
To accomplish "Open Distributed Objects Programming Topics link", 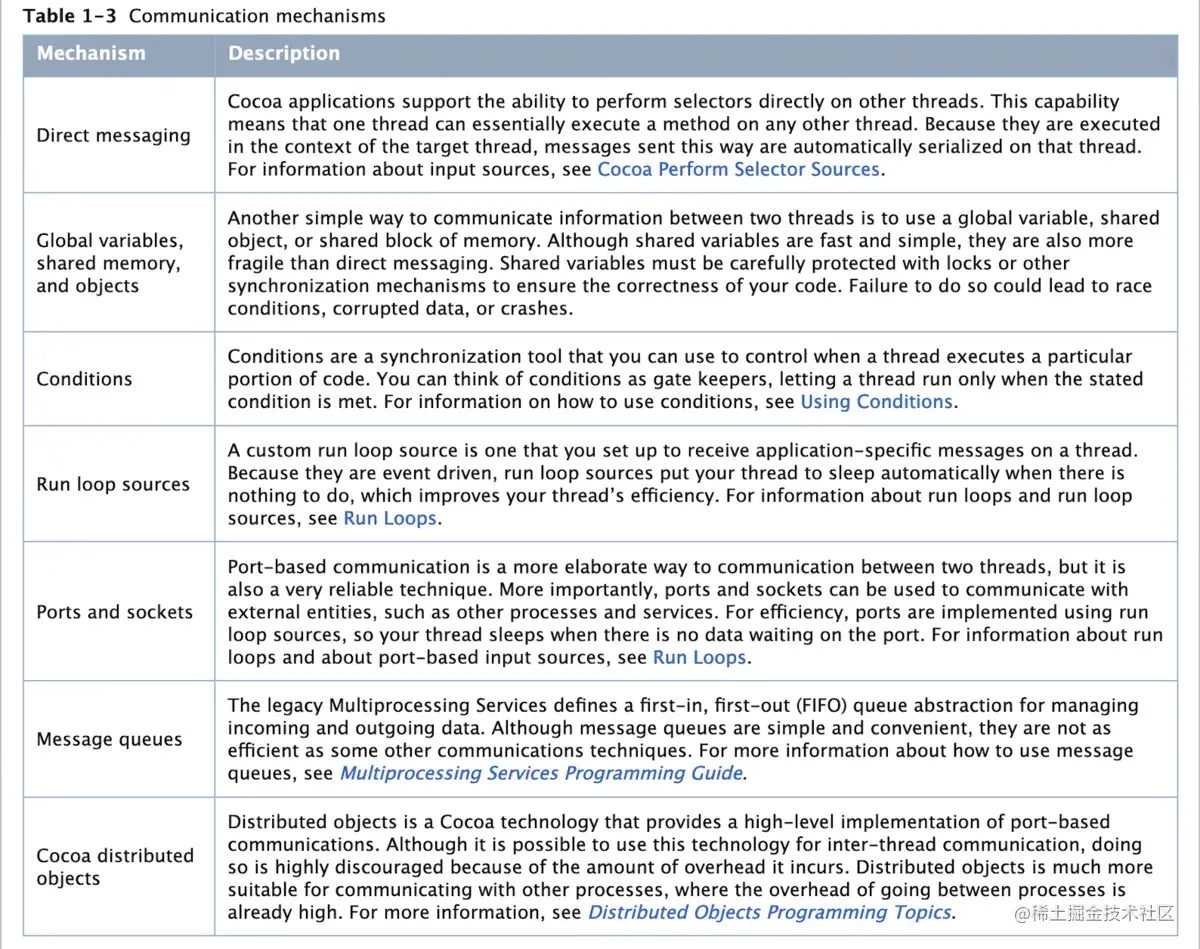I will coord(769,911).
